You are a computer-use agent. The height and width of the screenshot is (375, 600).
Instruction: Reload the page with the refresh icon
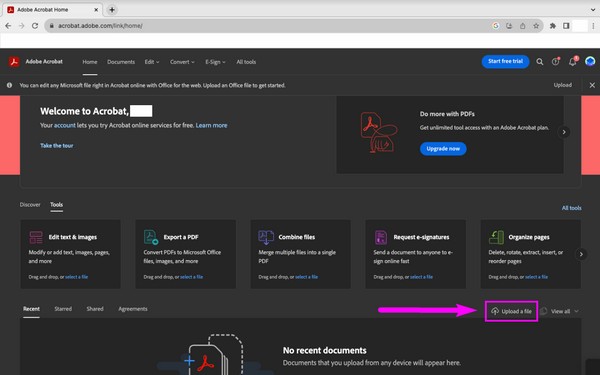click(x=35, y=26)
